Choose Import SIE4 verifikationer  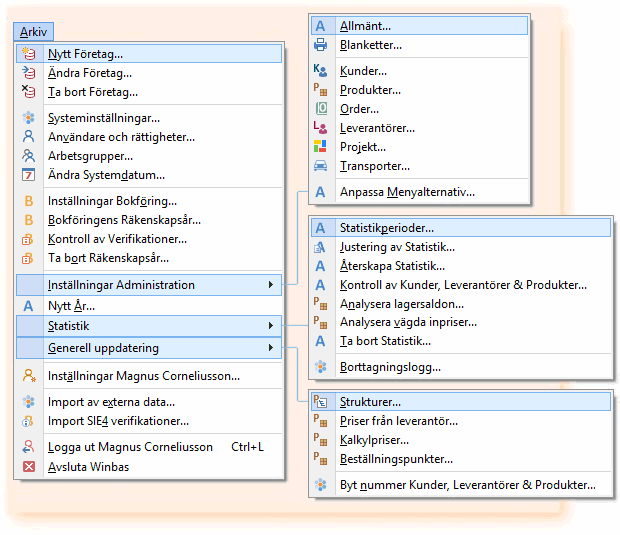[118, 421]
